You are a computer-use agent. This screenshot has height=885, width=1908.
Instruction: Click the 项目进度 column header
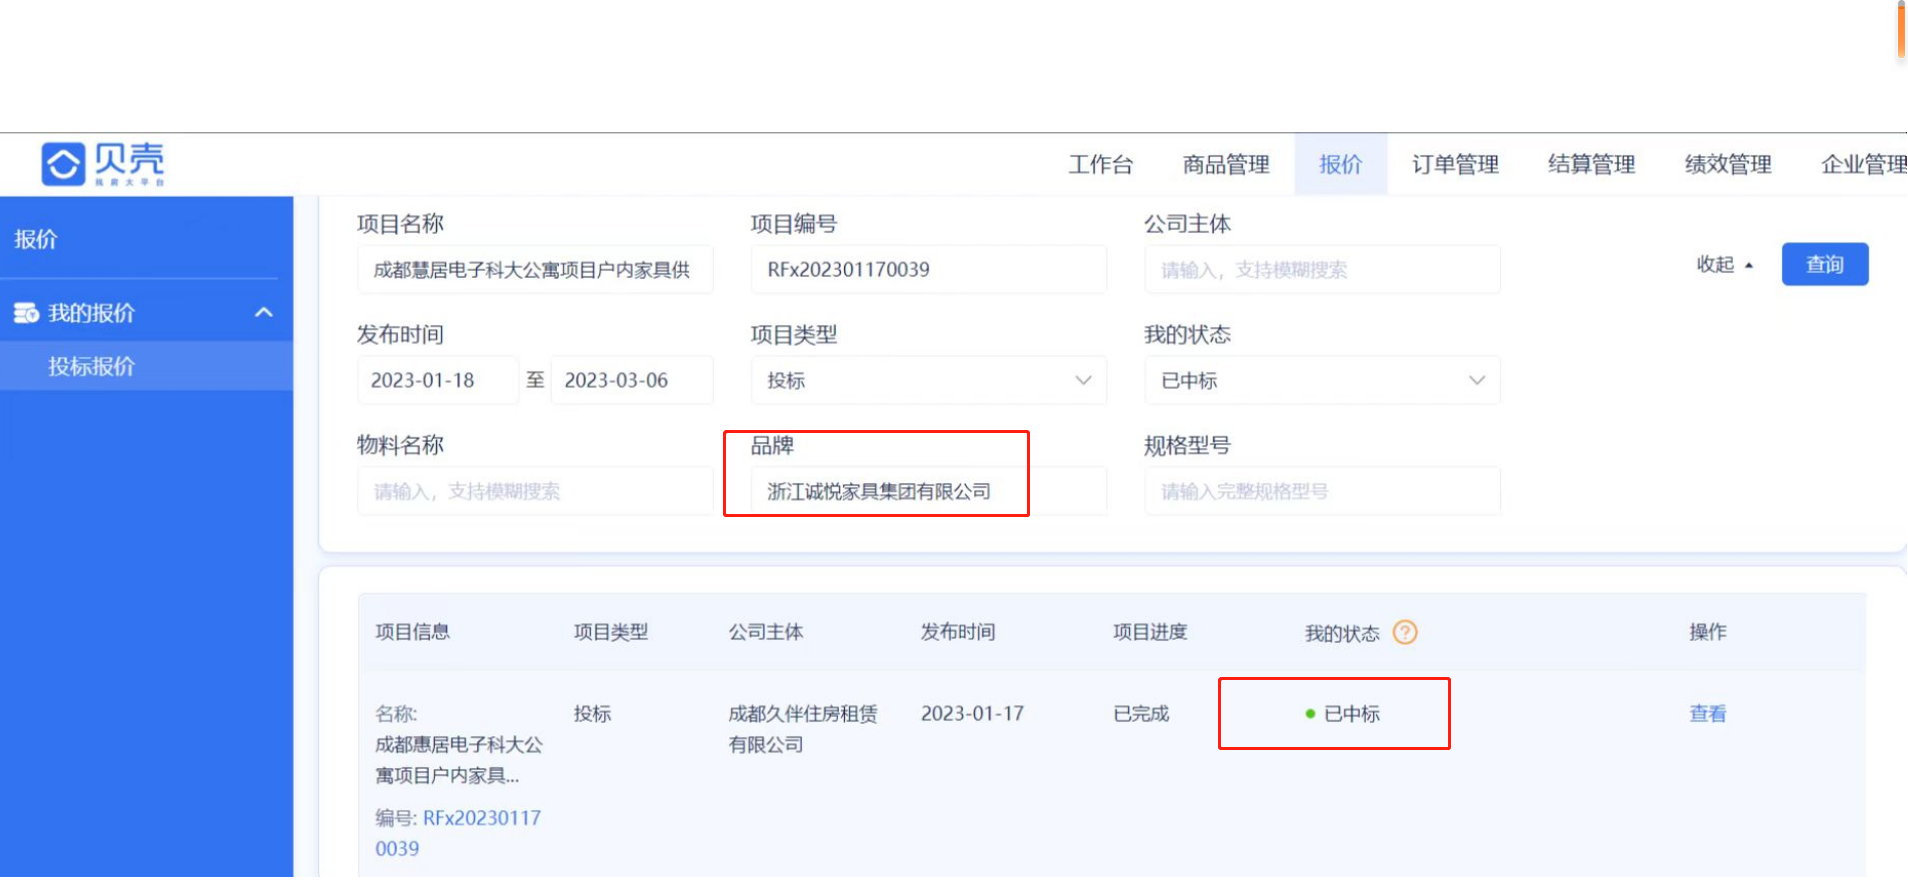click(x=1150, y=632)
